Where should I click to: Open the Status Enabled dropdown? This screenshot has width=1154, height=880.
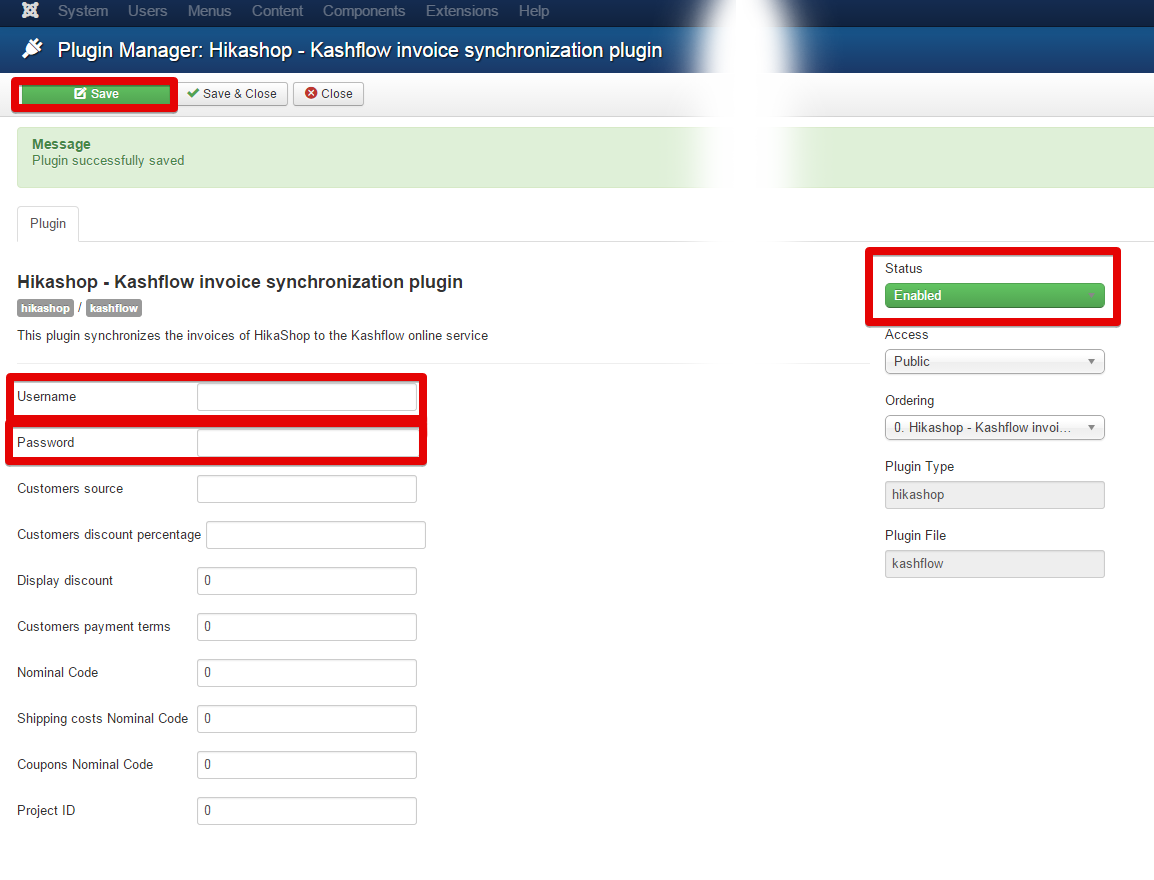[994, 296]
